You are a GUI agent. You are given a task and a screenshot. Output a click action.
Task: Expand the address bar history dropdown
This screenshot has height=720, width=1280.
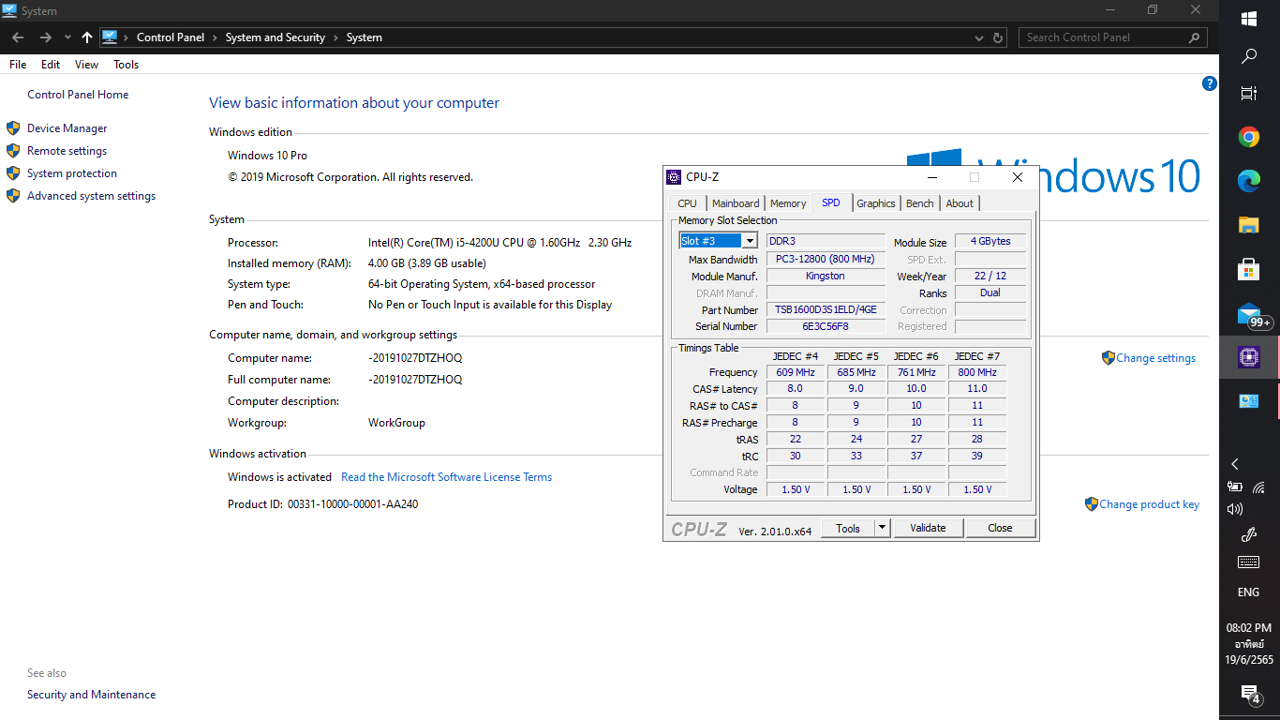(979, 37)
